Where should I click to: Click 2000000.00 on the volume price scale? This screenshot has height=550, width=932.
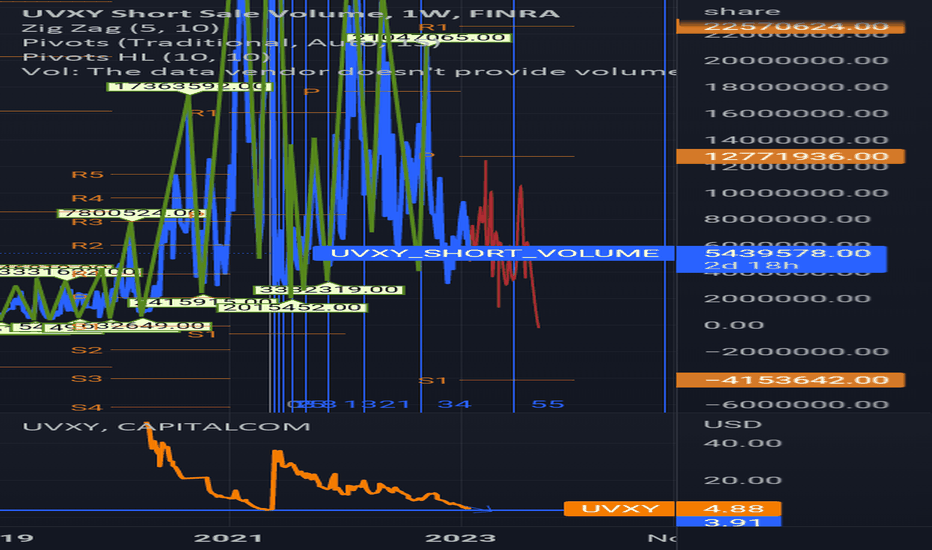pos(788,298)
